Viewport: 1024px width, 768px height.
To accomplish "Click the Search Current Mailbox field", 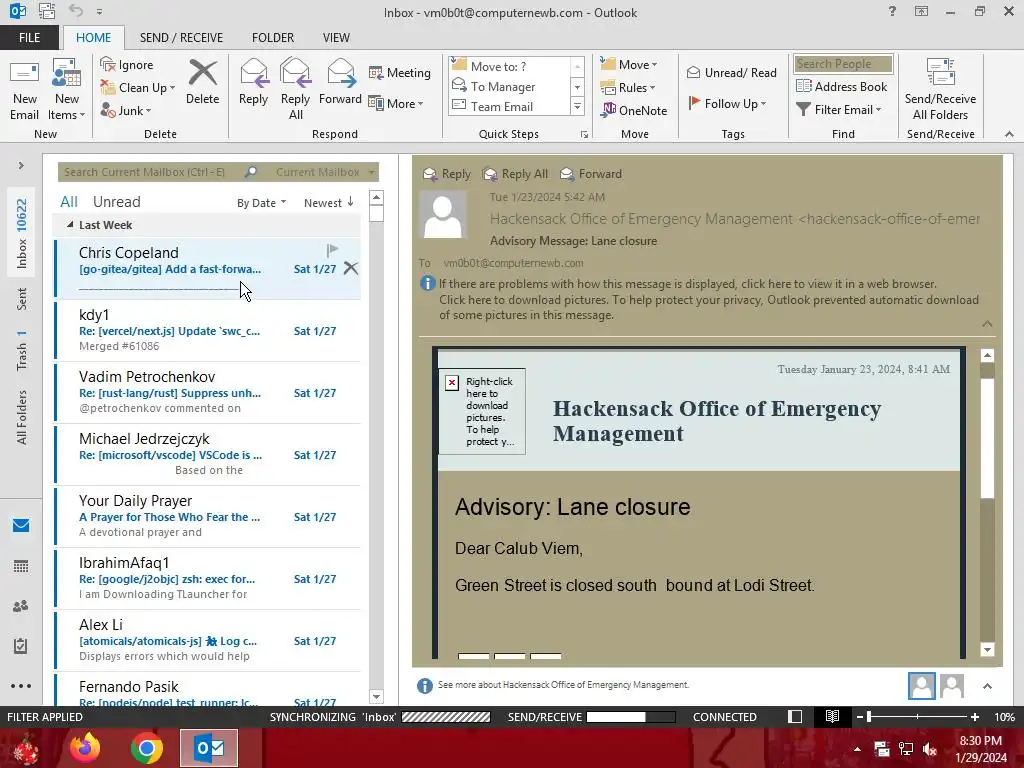I will click(152, 172).
